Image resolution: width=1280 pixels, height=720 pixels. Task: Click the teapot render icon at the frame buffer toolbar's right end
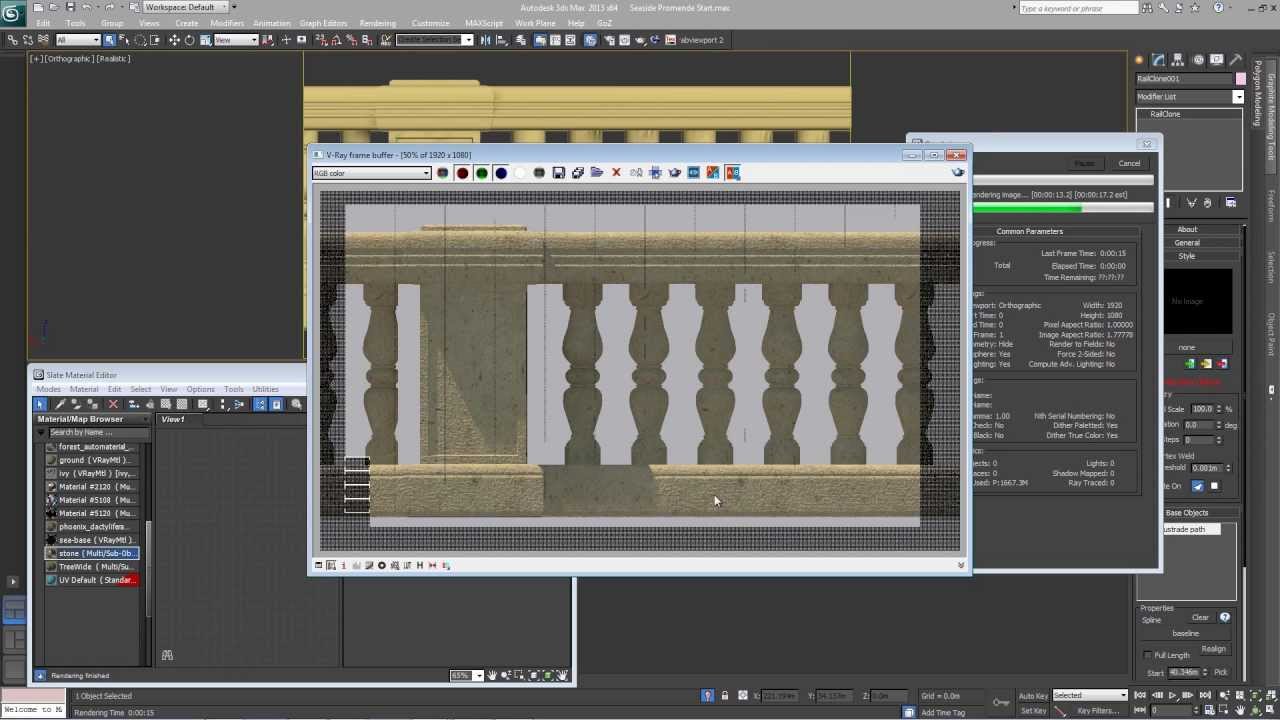(x=958, y=173)
